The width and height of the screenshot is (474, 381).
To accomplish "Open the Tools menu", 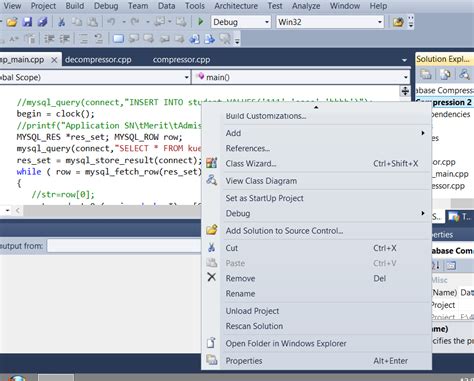I will pyautogui.click(x=195, y=6).
